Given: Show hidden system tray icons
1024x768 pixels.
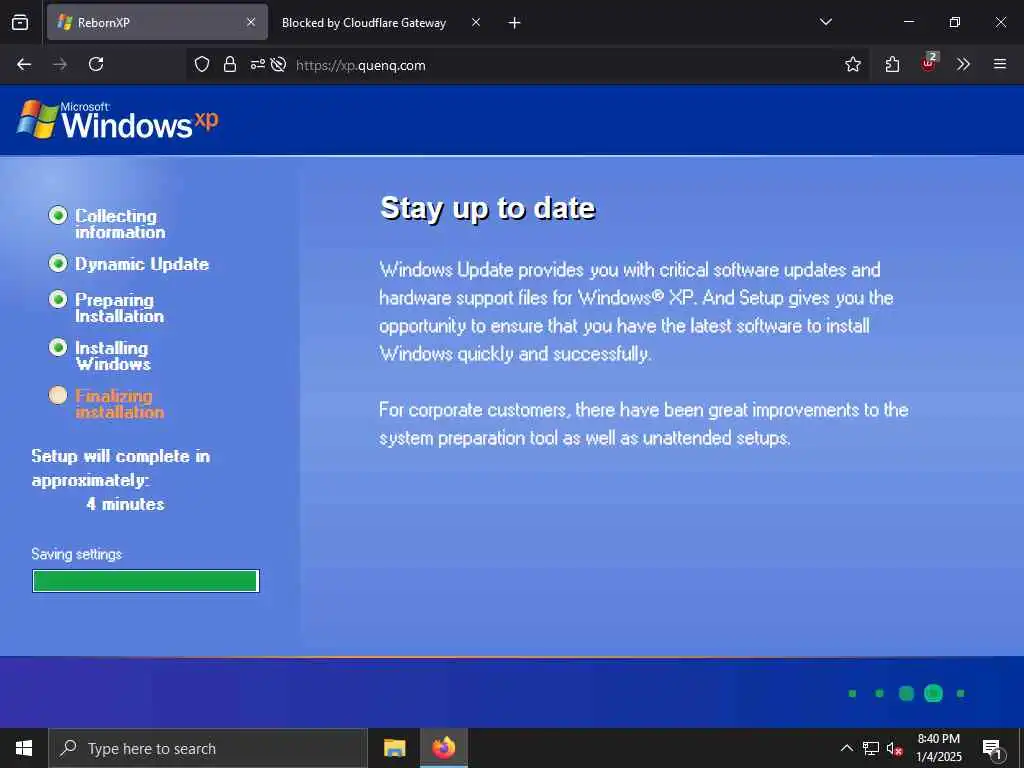Looking at the screenshot, I should tap(846, 748).
